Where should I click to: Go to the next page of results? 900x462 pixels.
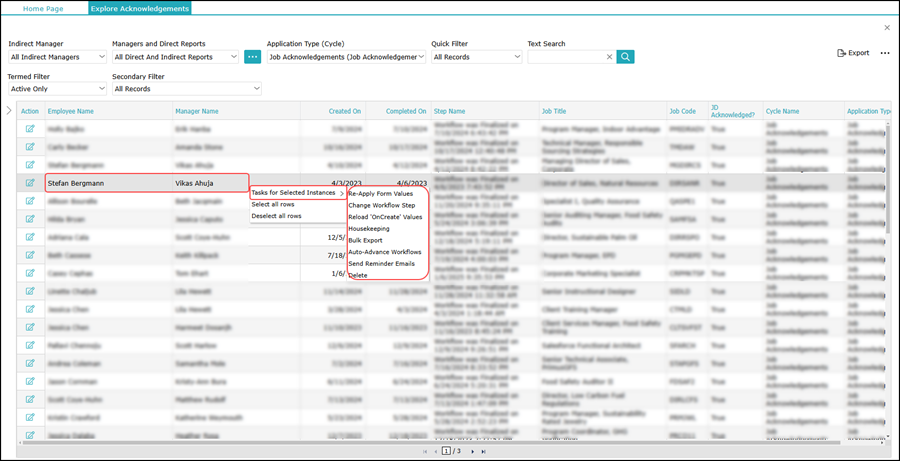tap(471, 452)
